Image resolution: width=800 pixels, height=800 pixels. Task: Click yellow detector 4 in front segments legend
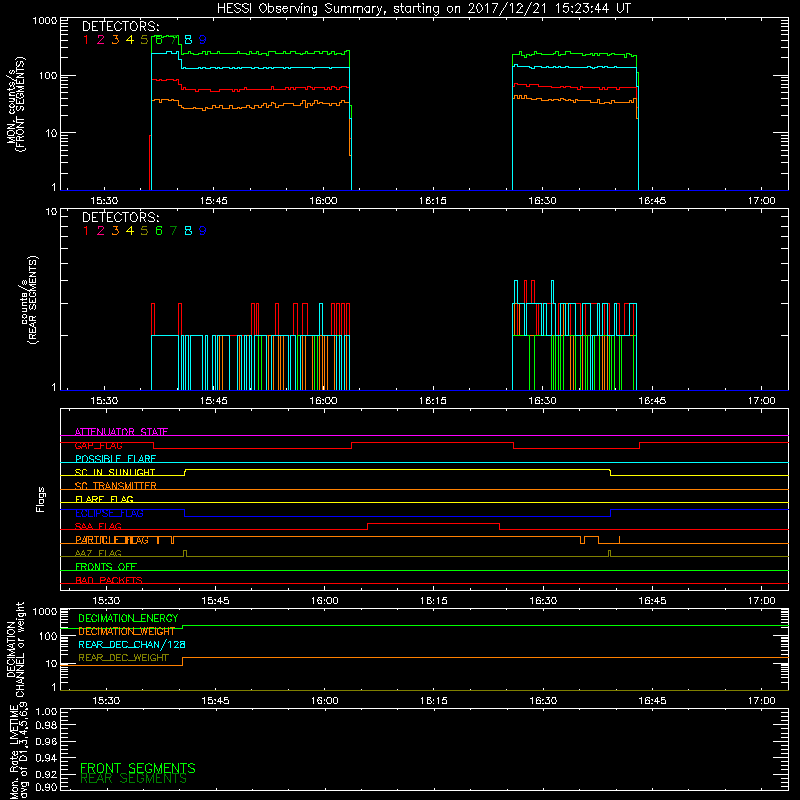coord(130,40)
